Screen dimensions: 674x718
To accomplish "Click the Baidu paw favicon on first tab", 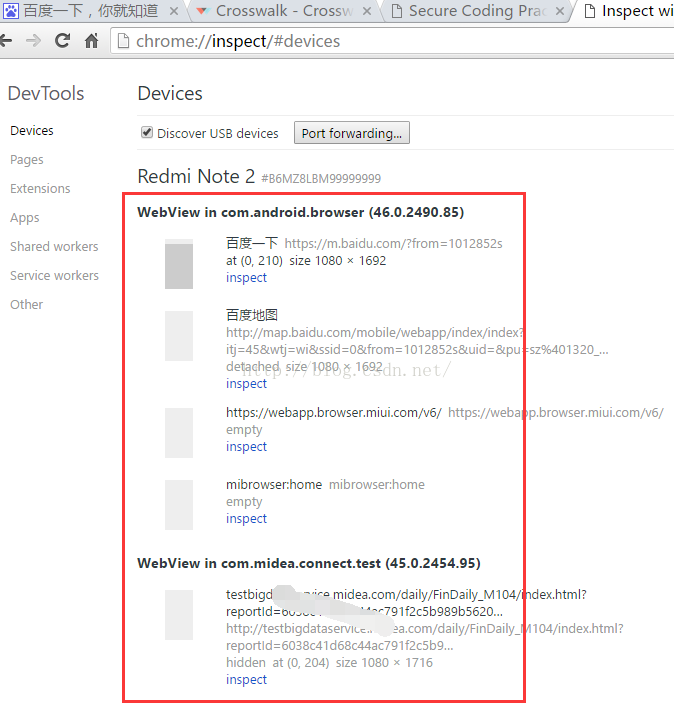I will [11, 11].
